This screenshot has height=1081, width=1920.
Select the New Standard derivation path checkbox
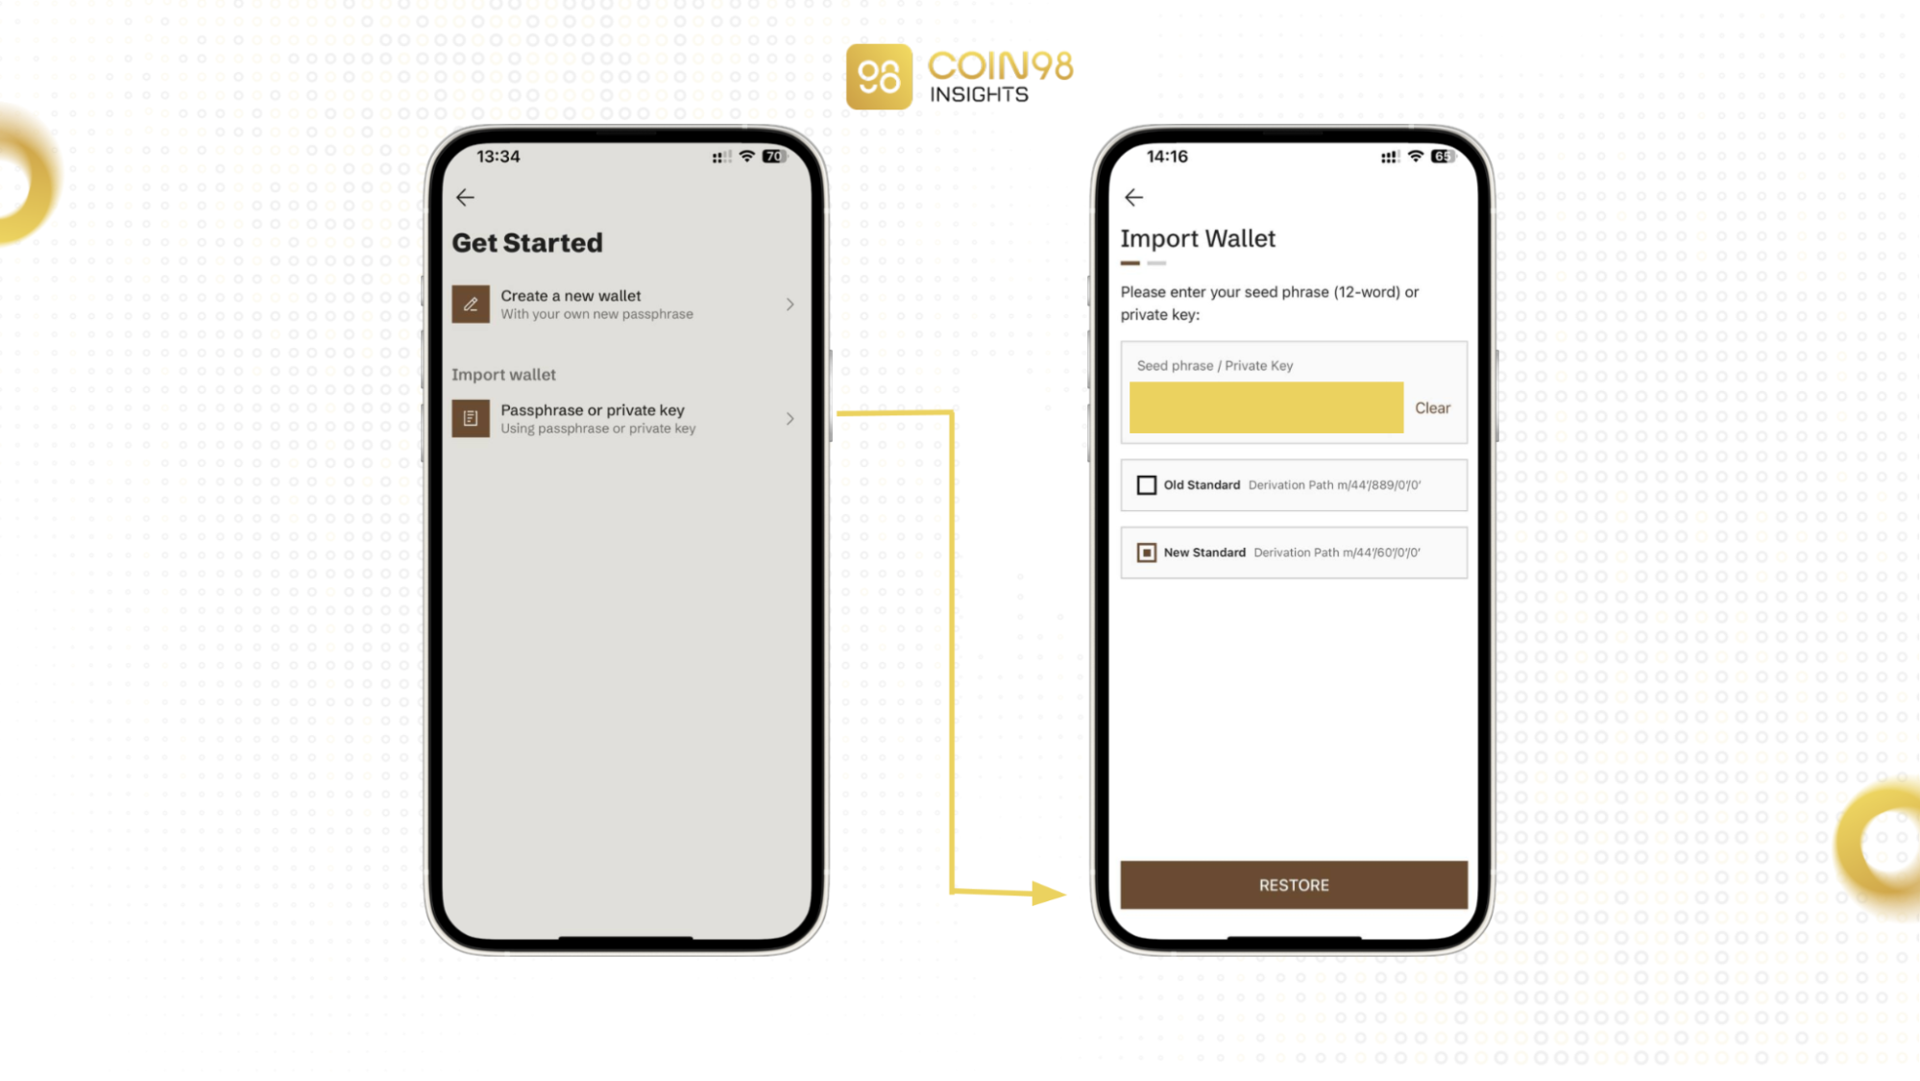point(1145,551)
